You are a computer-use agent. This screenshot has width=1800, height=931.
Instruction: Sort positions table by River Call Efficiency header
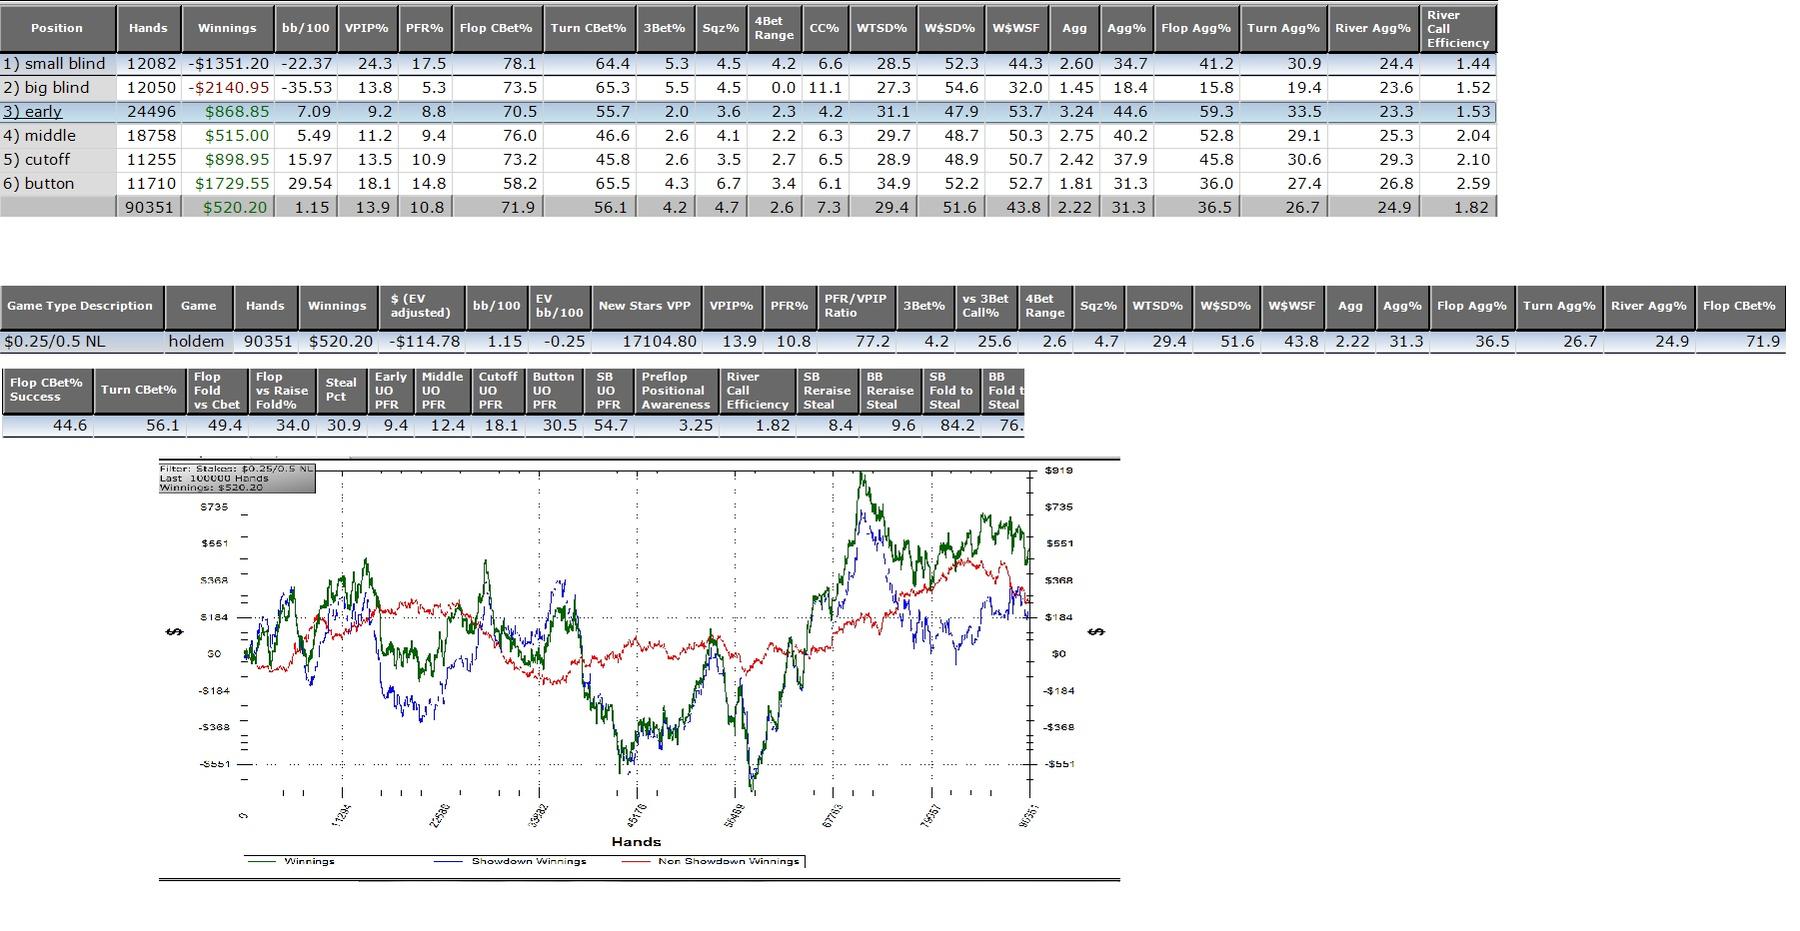click(1457, 29)
